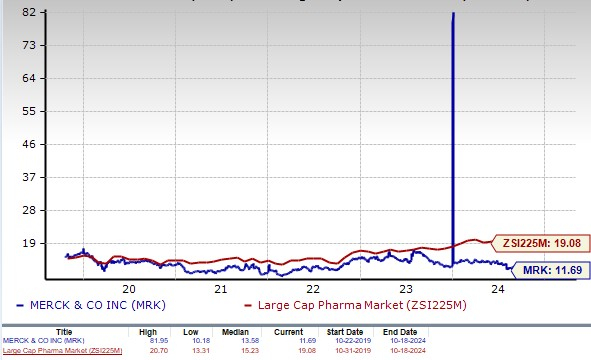Click the MRK: 11.69 value tag

[552, 270]
